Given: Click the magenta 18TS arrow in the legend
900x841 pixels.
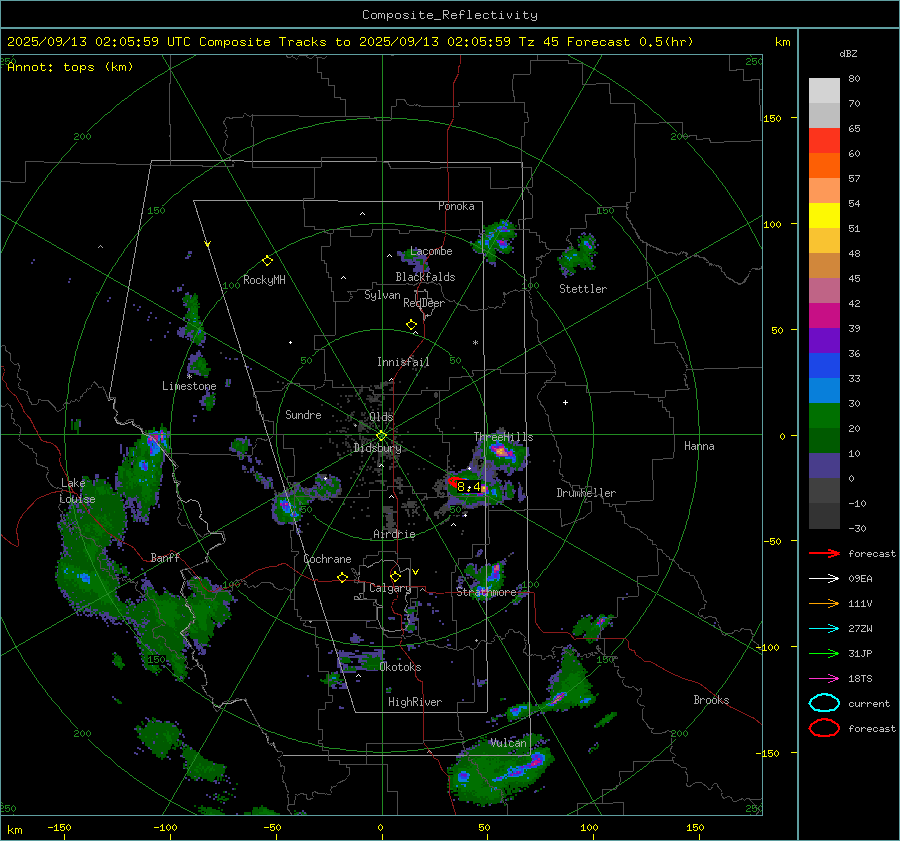Looking at the screenshot, I should coord(824,679).
